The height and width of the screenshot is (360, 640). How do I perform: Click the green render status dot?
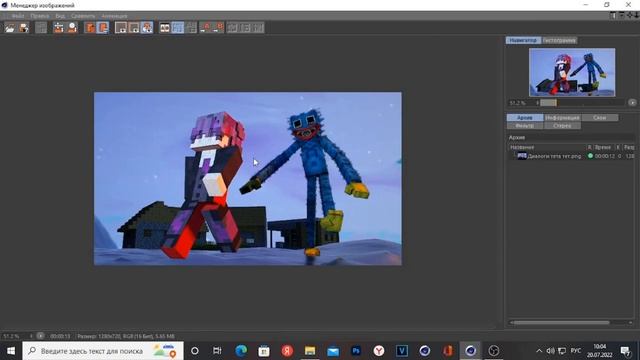pos(590,156)
